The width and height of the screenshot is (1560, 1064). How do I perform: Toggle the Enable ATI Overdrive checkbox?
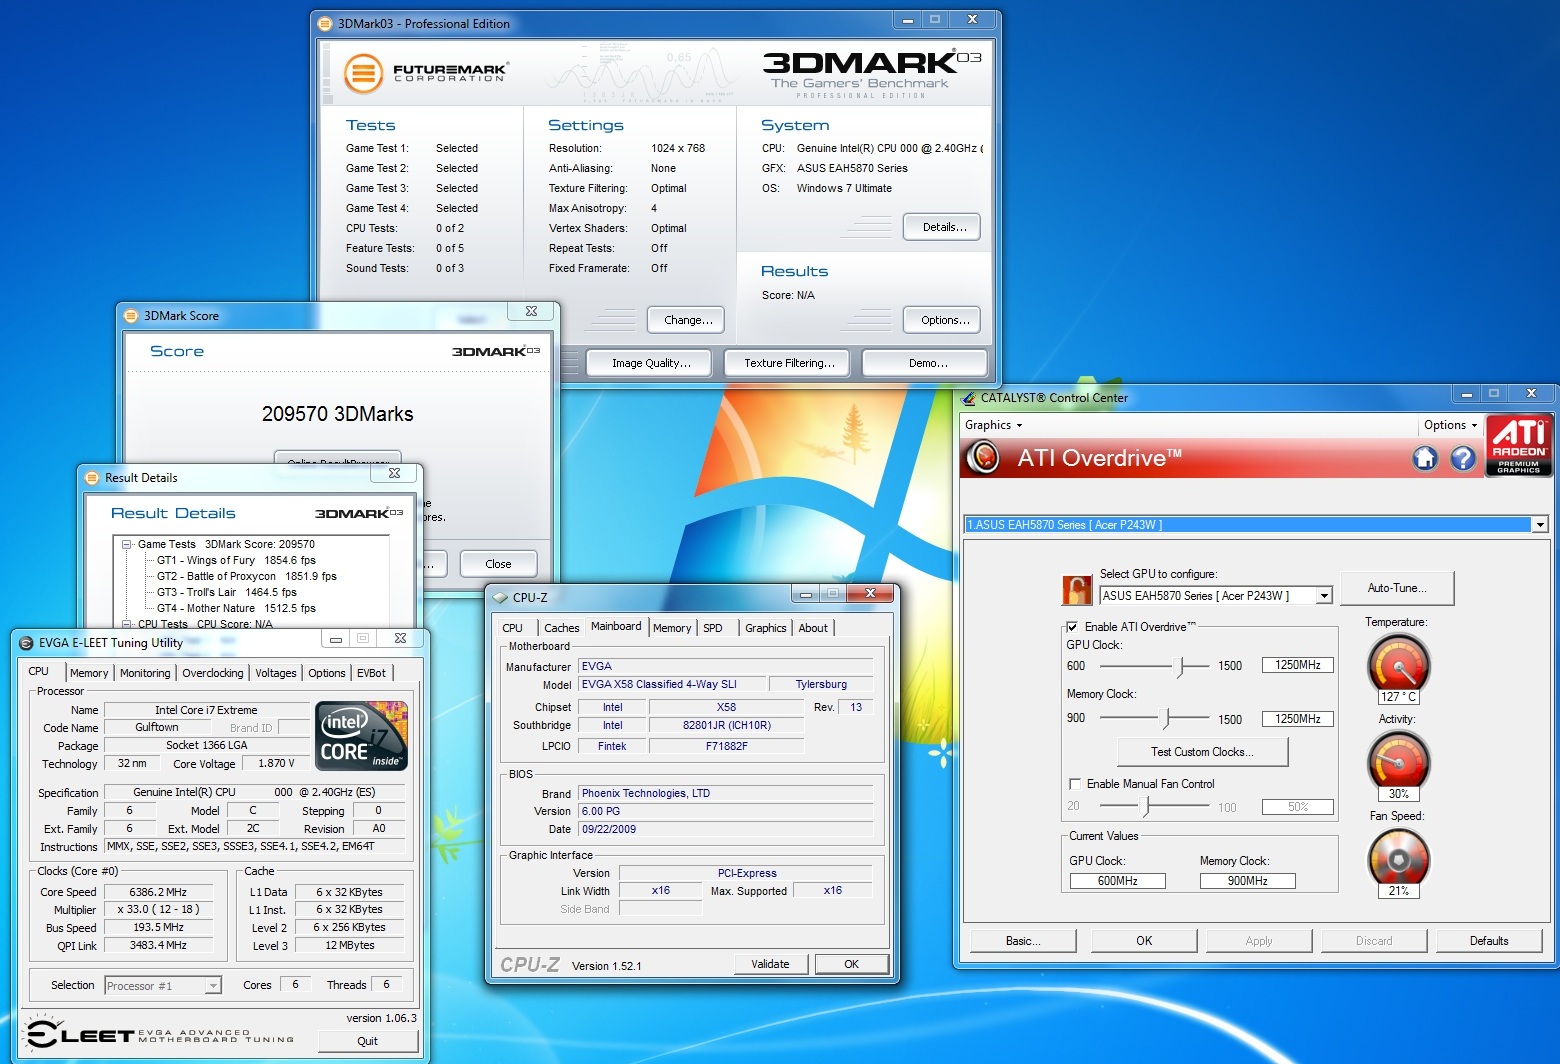click(x=1072, y=627)
